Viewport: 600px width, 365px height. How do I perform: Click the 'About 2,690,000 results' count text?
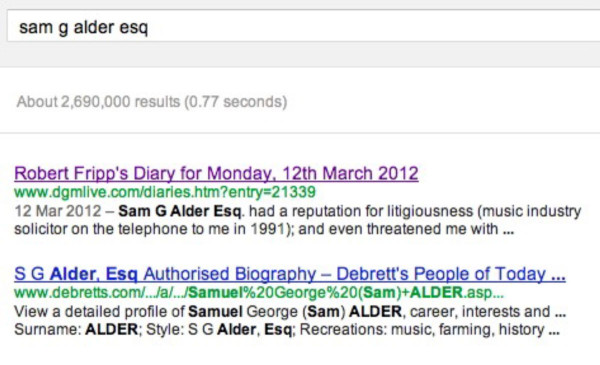[x=98, y=102]
